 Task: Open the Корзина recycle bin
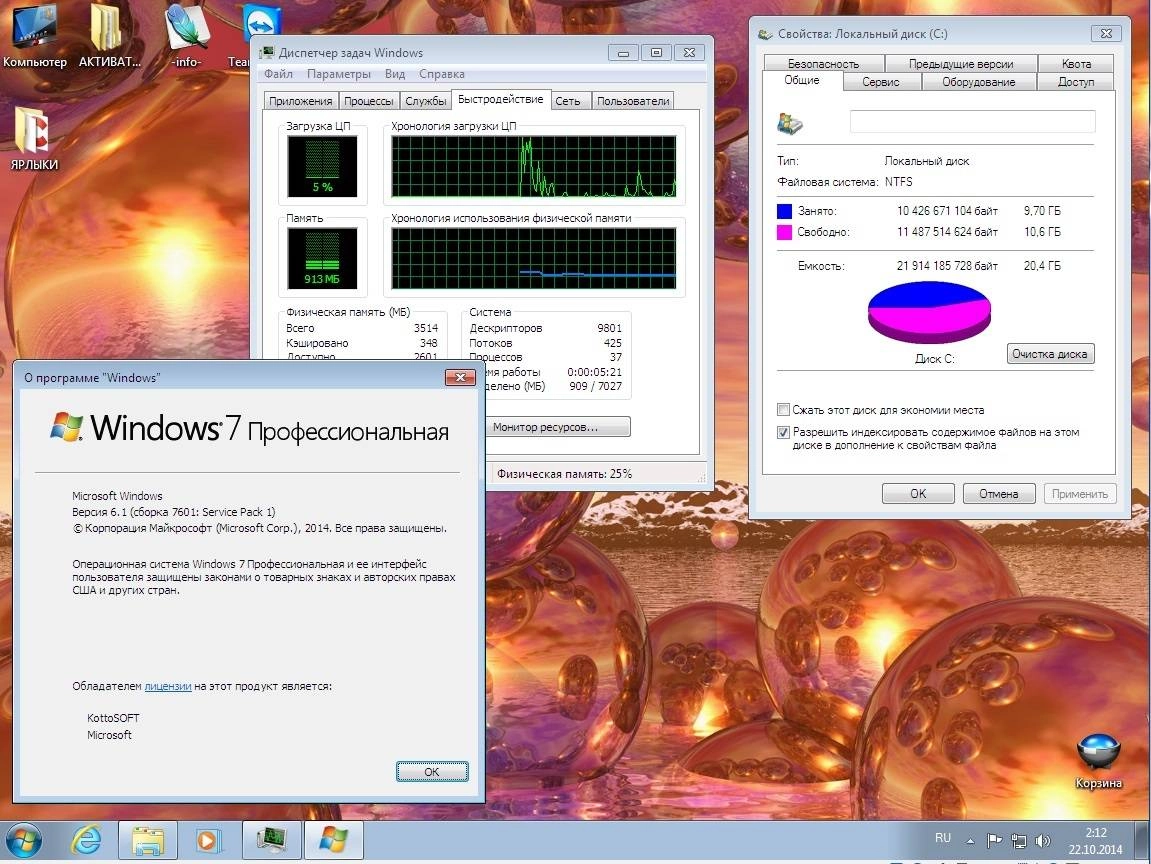click(1098, 761)
